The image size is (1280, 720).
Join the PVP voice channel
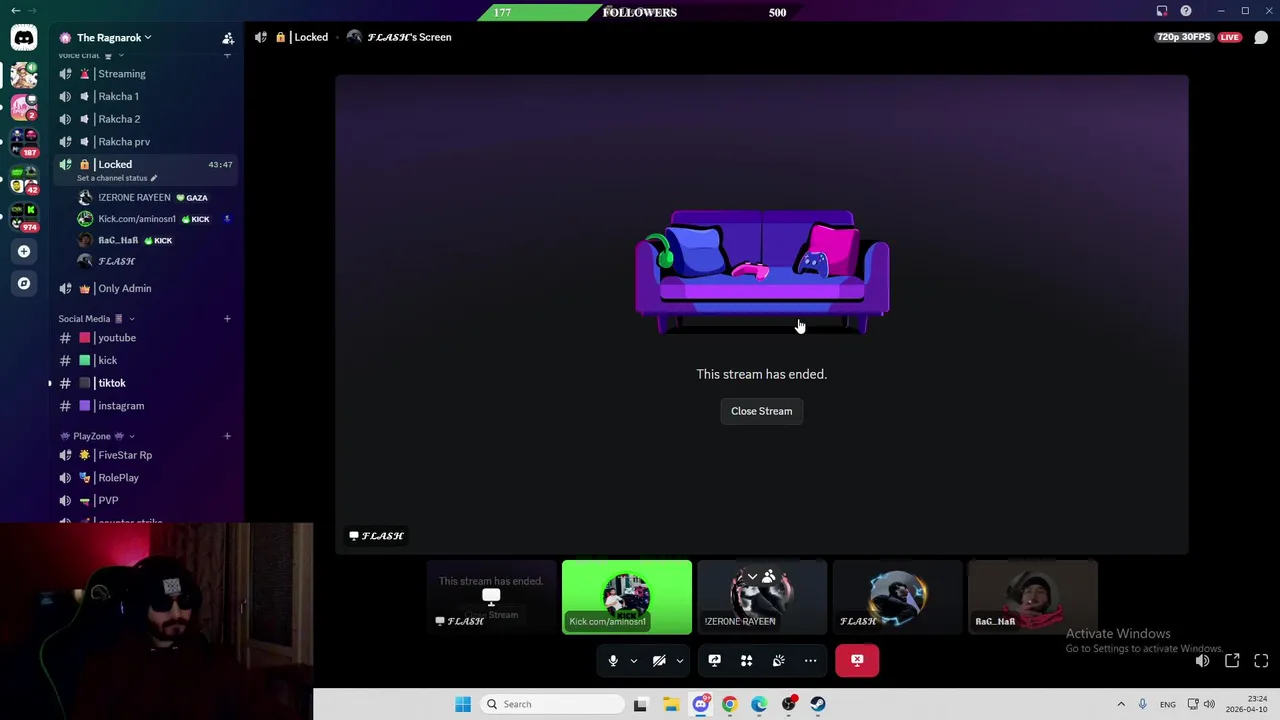[x=145, y=500]
